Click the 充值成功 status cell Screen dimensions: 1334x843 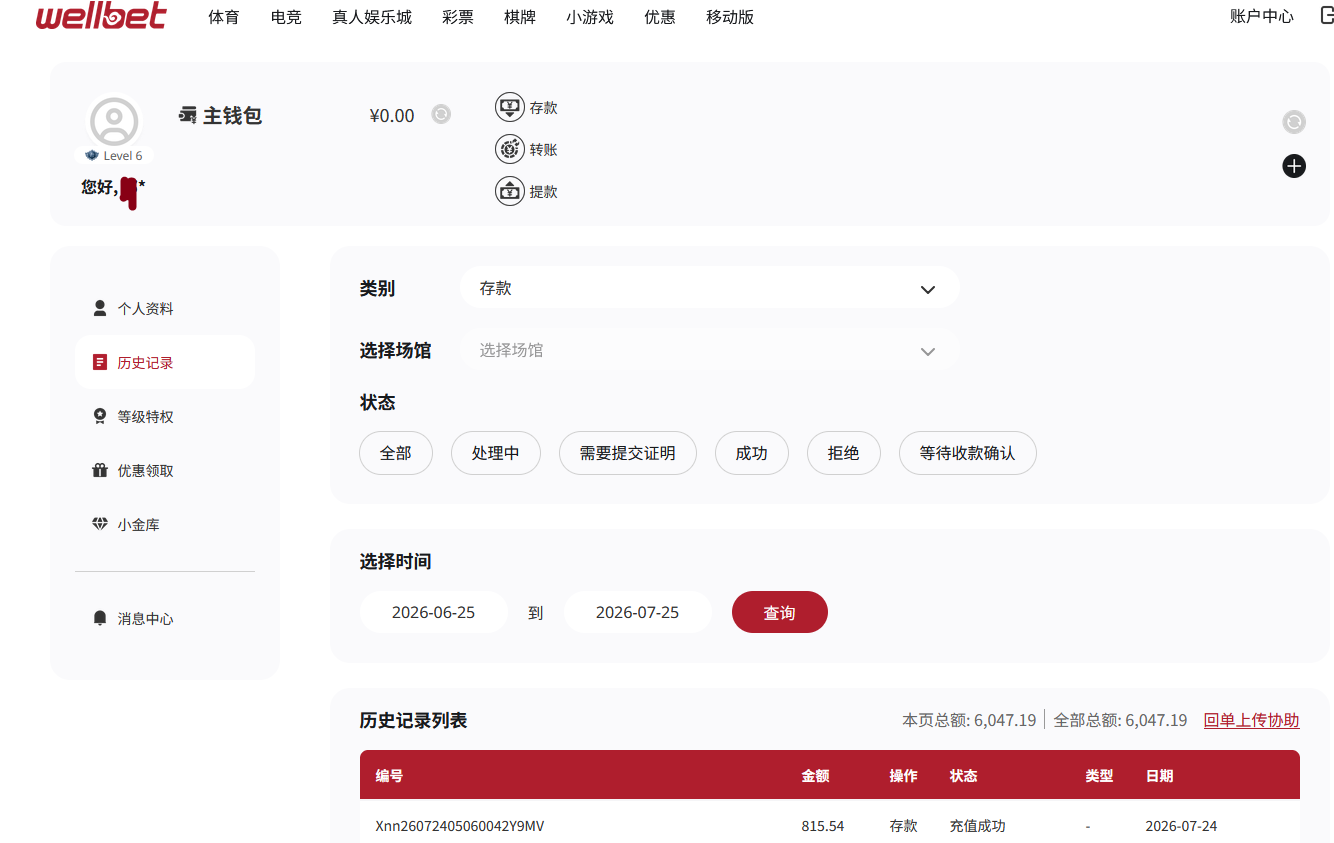click(x=978, y=826)
